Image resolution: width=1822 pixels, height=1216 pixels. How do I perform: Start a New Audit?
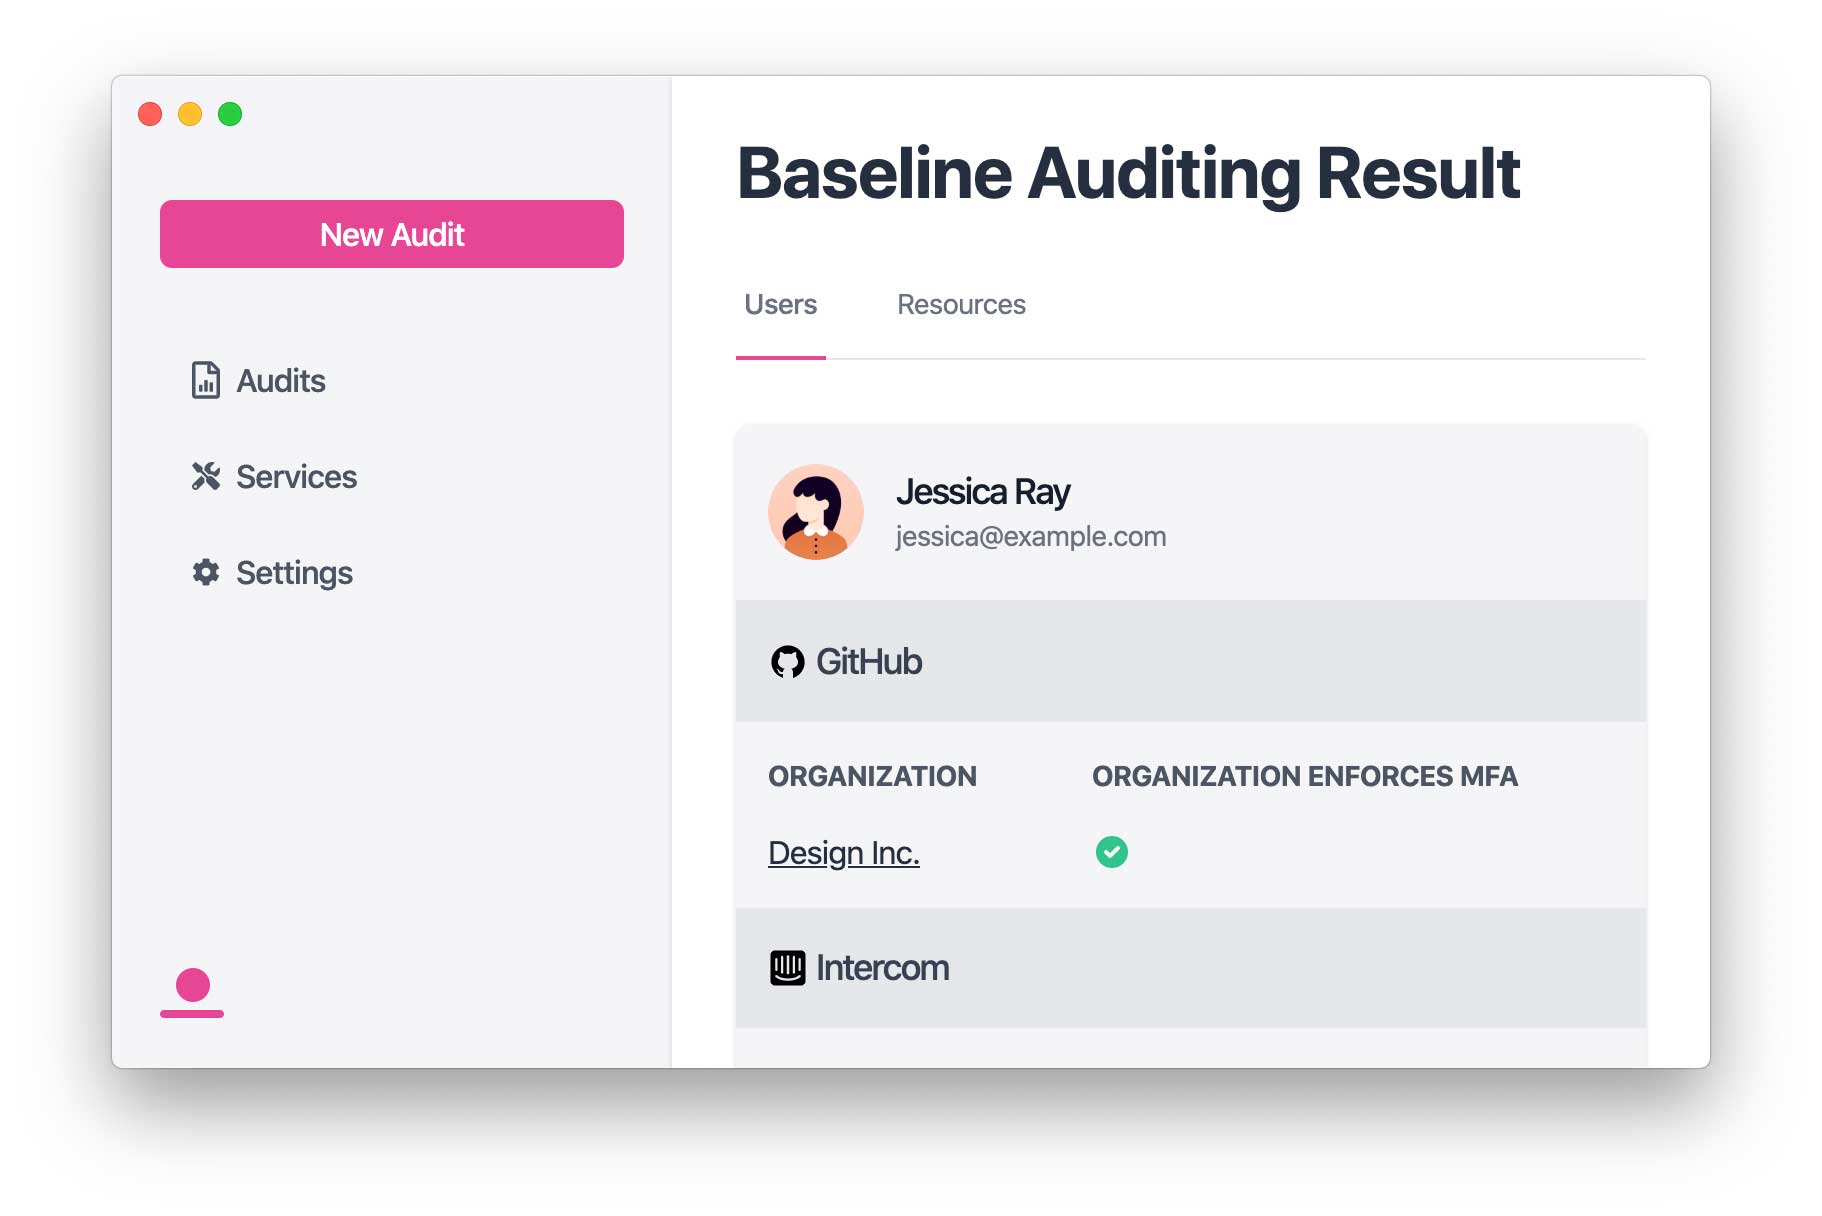click(392, 234)
